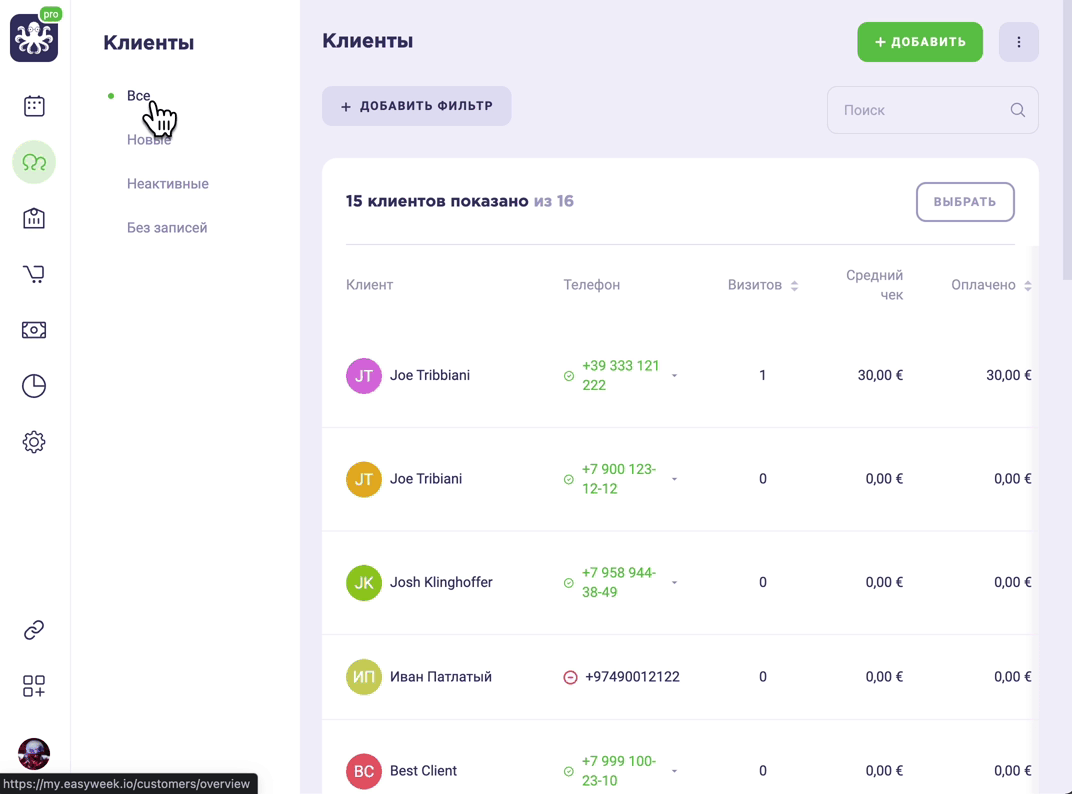Open the settings gear icon

34,442
